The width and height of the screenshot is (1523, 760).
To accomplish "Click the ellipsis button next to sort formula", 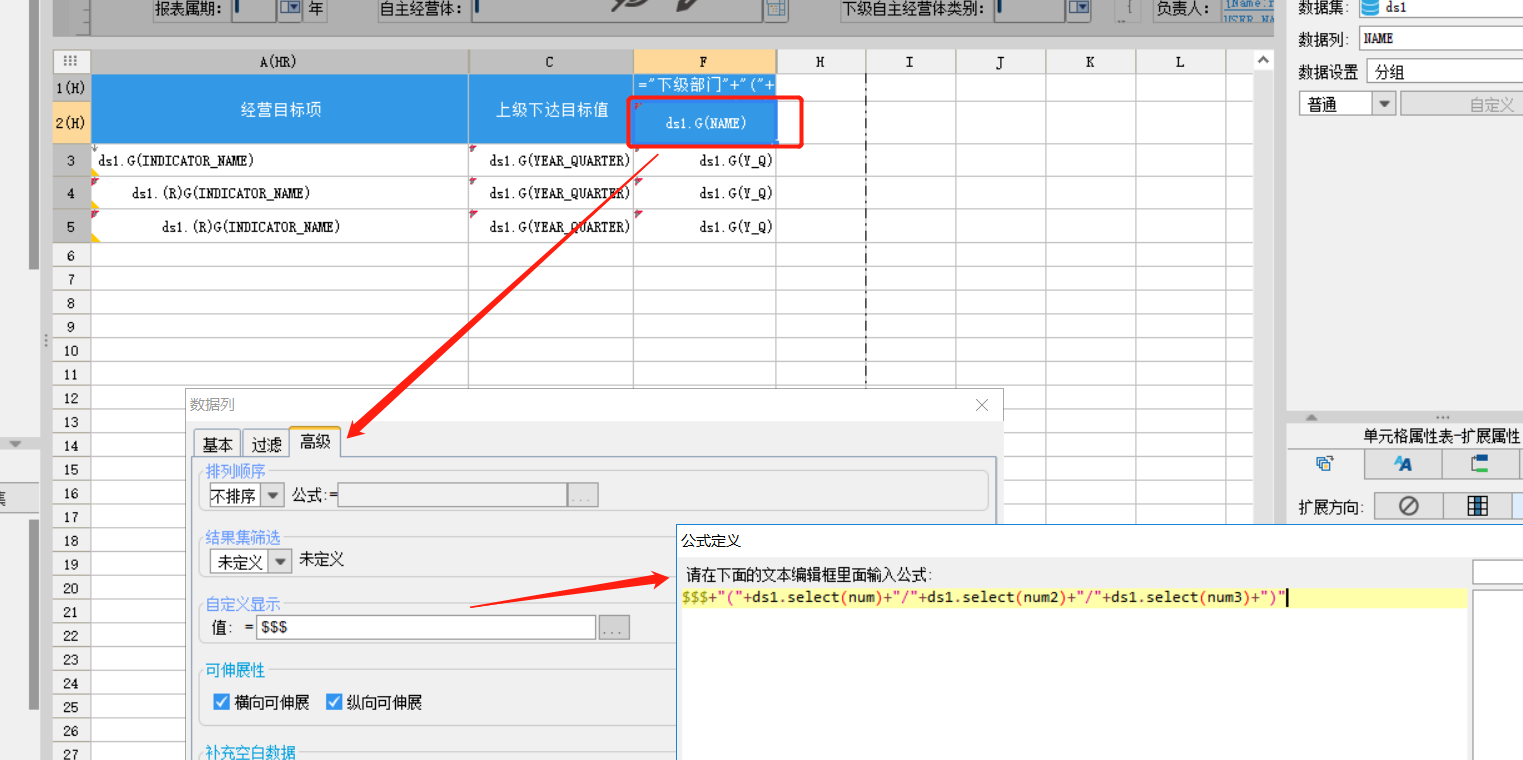I will pyautogui.click(x=583, y=495).
